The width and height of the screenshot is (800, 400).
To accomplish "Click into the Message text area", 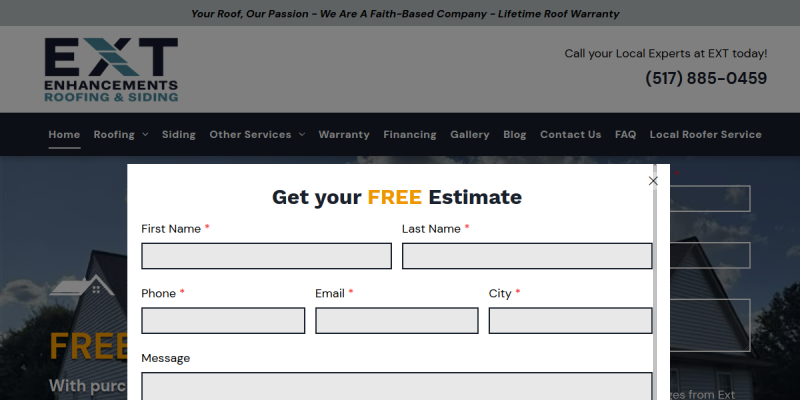I will [x=396, y=386].
